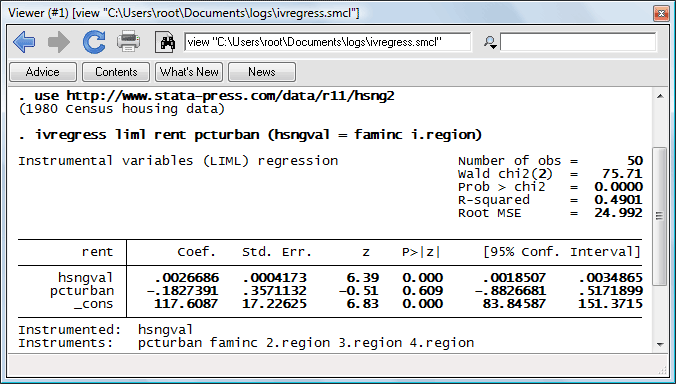Click the hsngval upper bound .0034865
Viewport: 676px width, 384px height.
pos(610,278)
